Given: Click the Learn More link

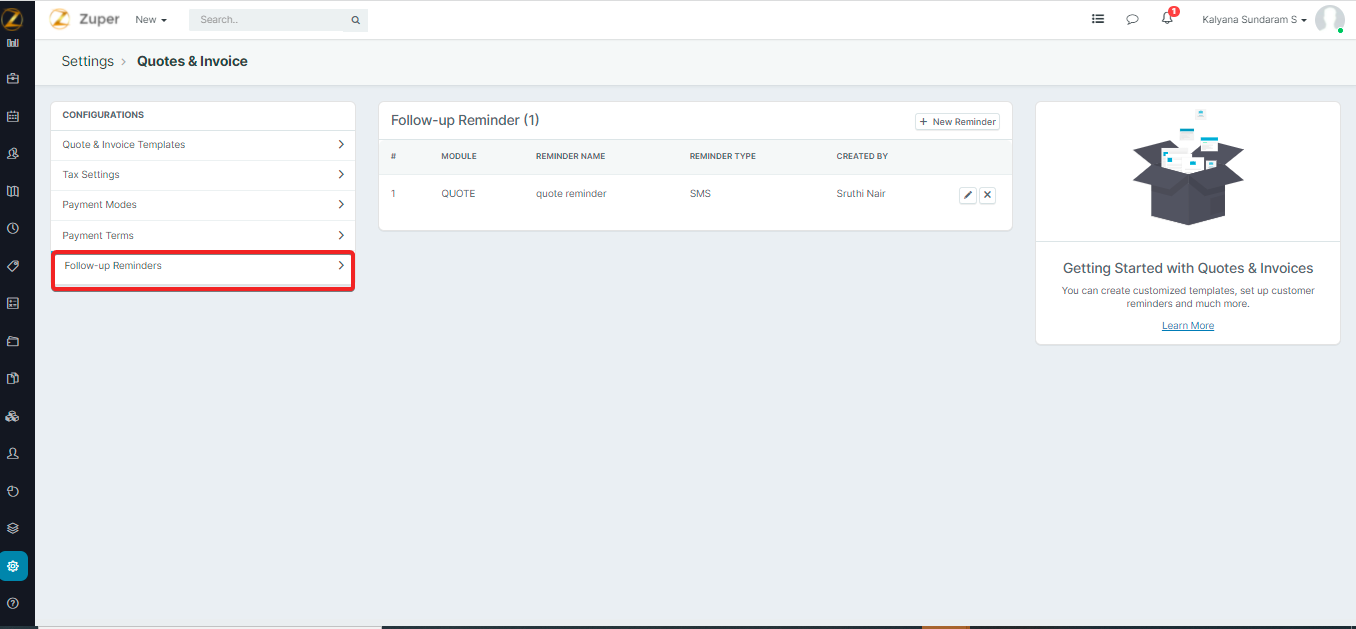Looking at the screenshot, I should tap(1188, 326).
